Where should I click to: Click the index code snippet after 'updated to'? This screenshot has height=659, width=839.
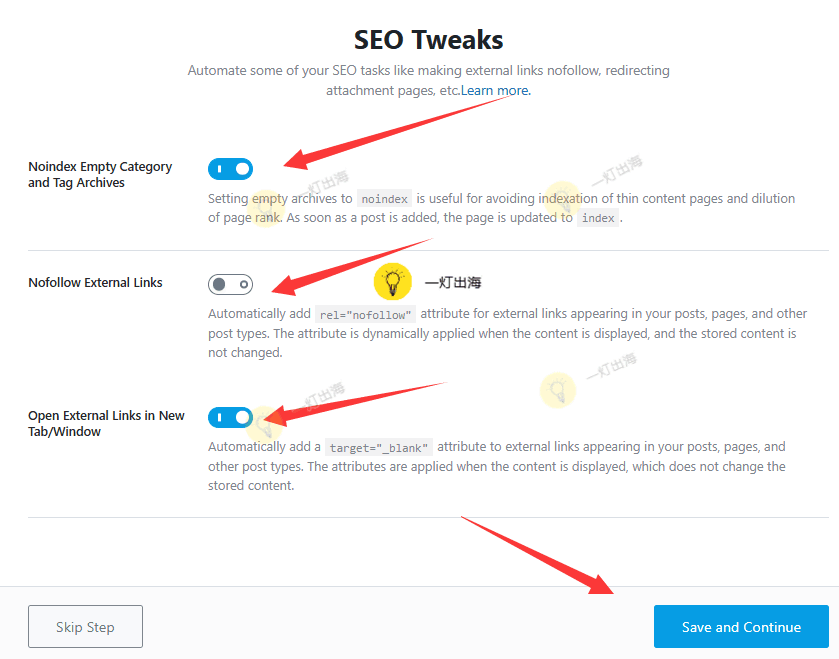598,218
